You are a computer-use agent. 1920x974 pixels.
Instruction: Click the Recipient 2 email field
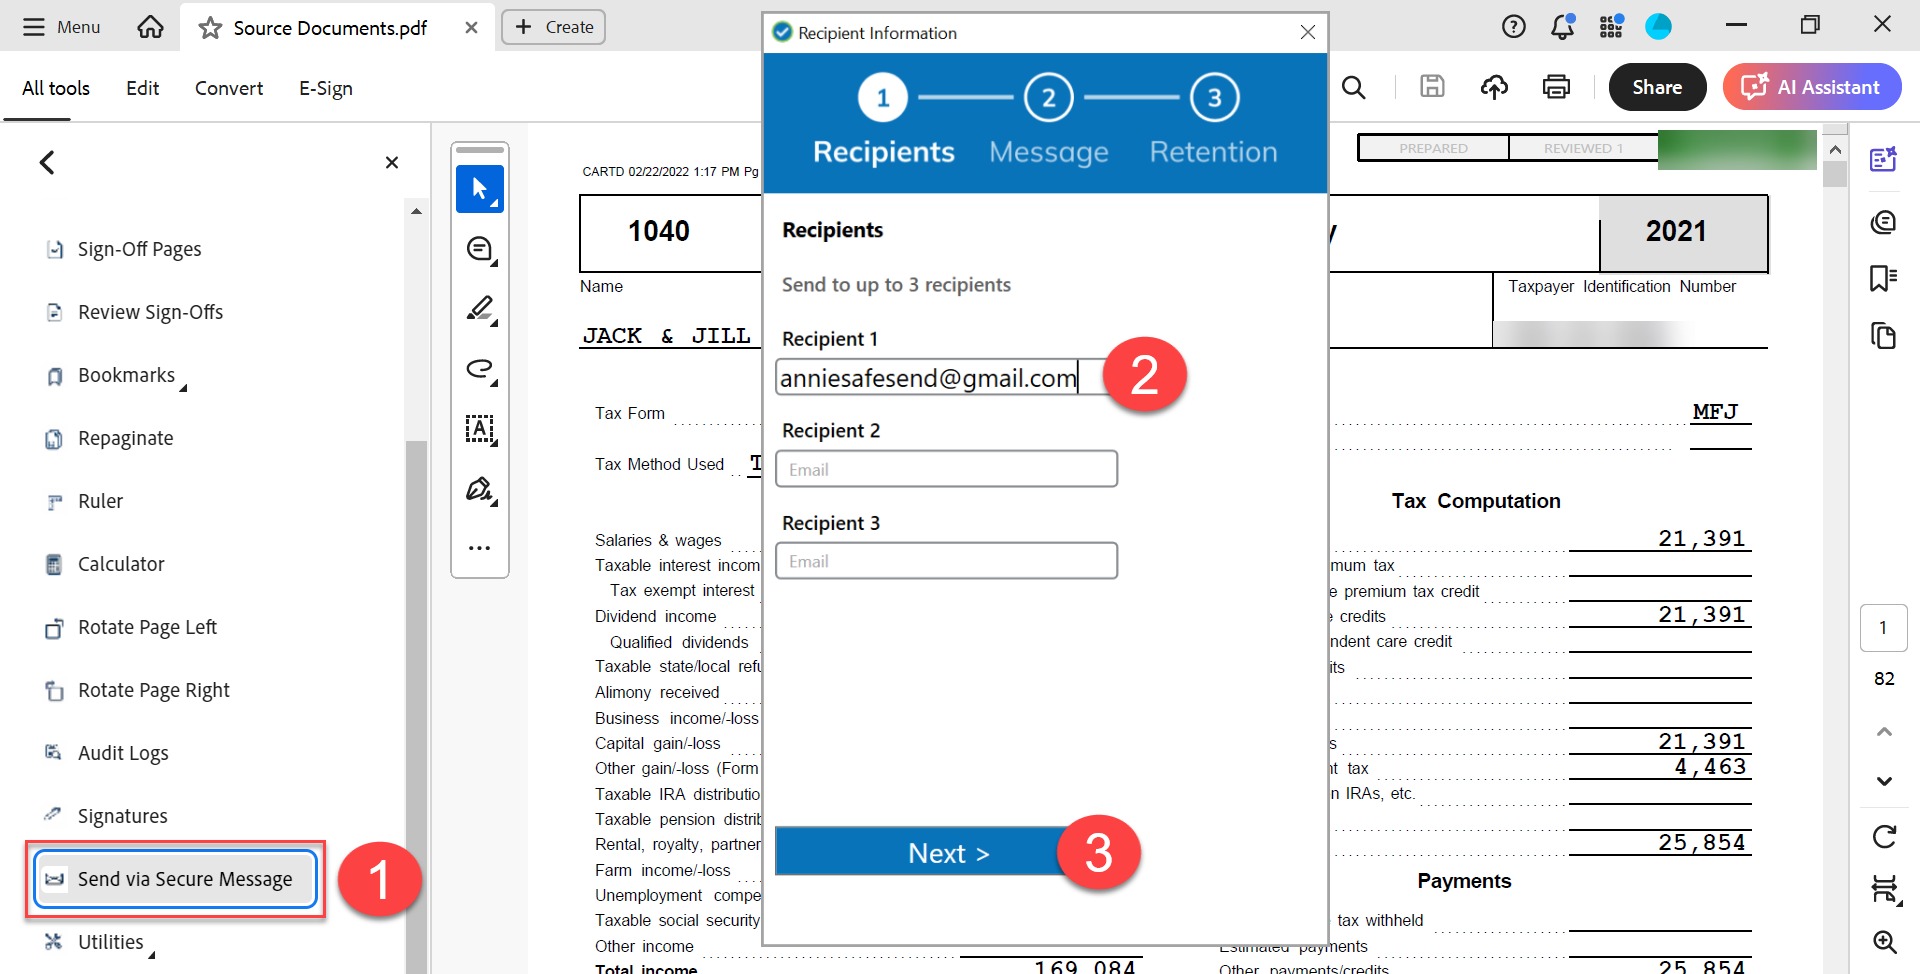[946, 468]
